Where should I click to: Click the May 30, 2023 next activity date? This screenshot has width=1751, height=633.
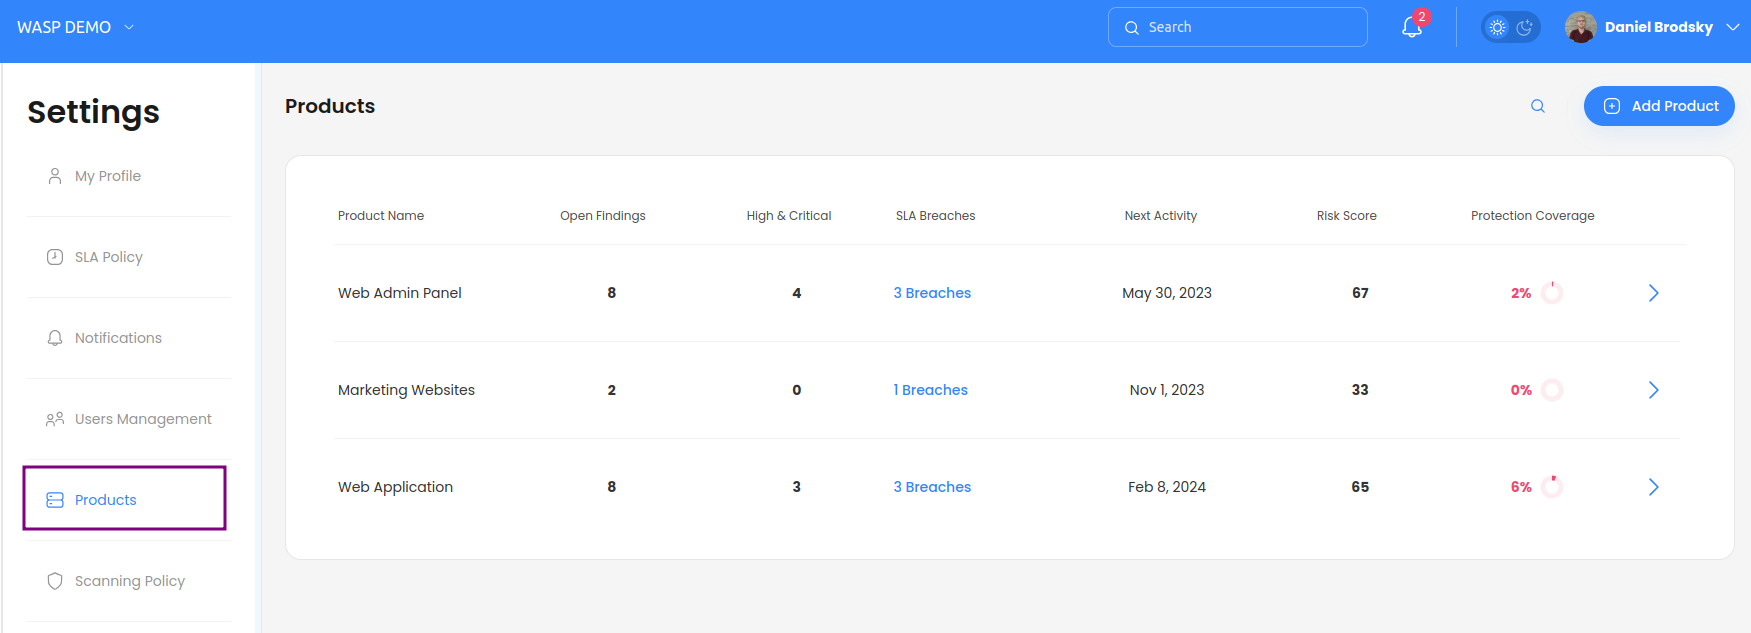[1167, 293]
